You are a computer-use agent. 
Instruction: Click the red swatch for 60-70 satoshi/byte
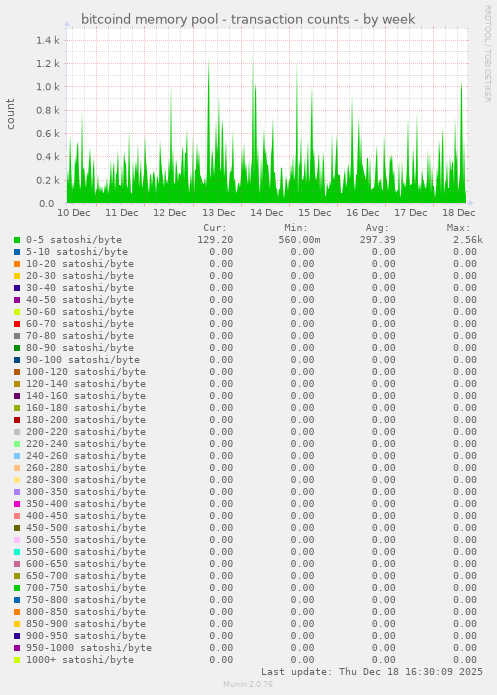[17, 324]
